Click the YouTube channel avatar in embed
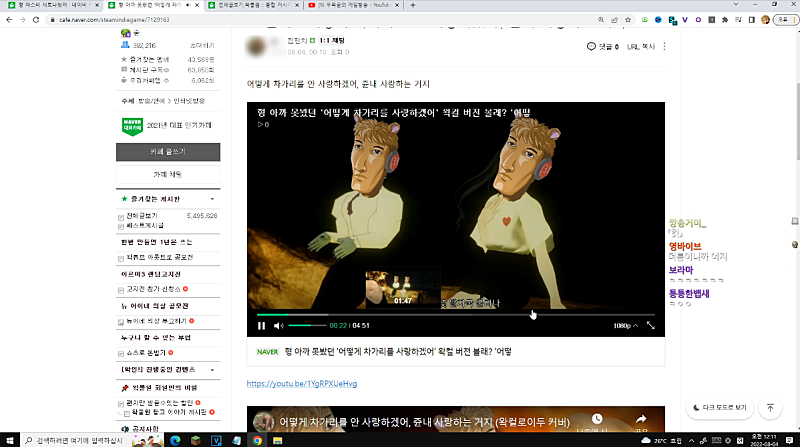The height and width of the screenshot is (447, 800). [x=263, y=422]
